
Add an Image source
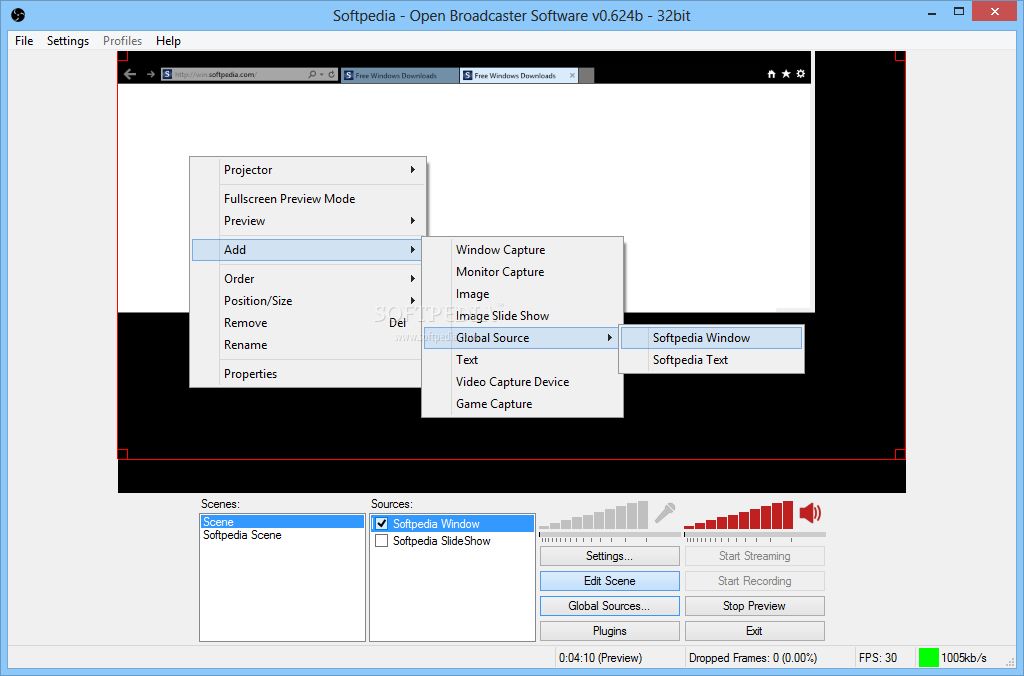coord(522,294)
